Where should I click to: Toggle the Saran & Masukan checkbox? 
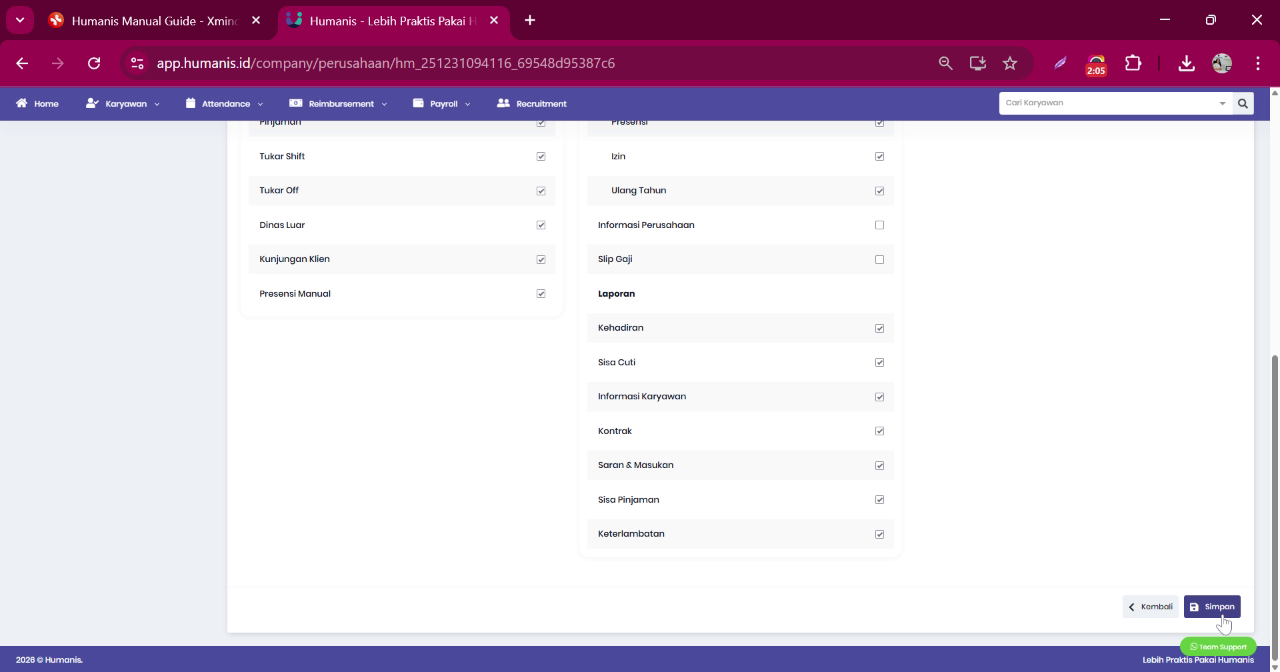[880, 465]
